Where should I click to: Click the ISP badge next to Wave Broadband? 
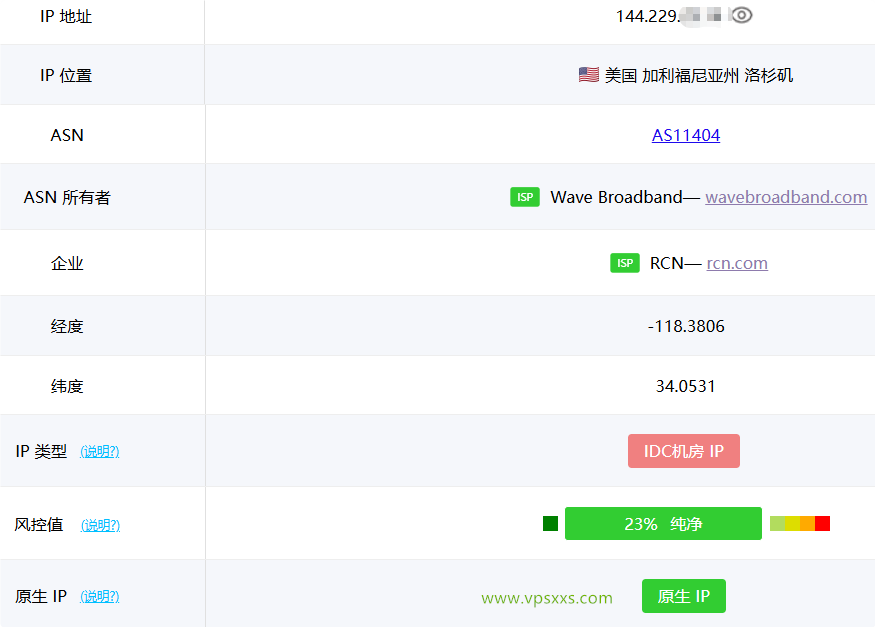coord(525,197)
